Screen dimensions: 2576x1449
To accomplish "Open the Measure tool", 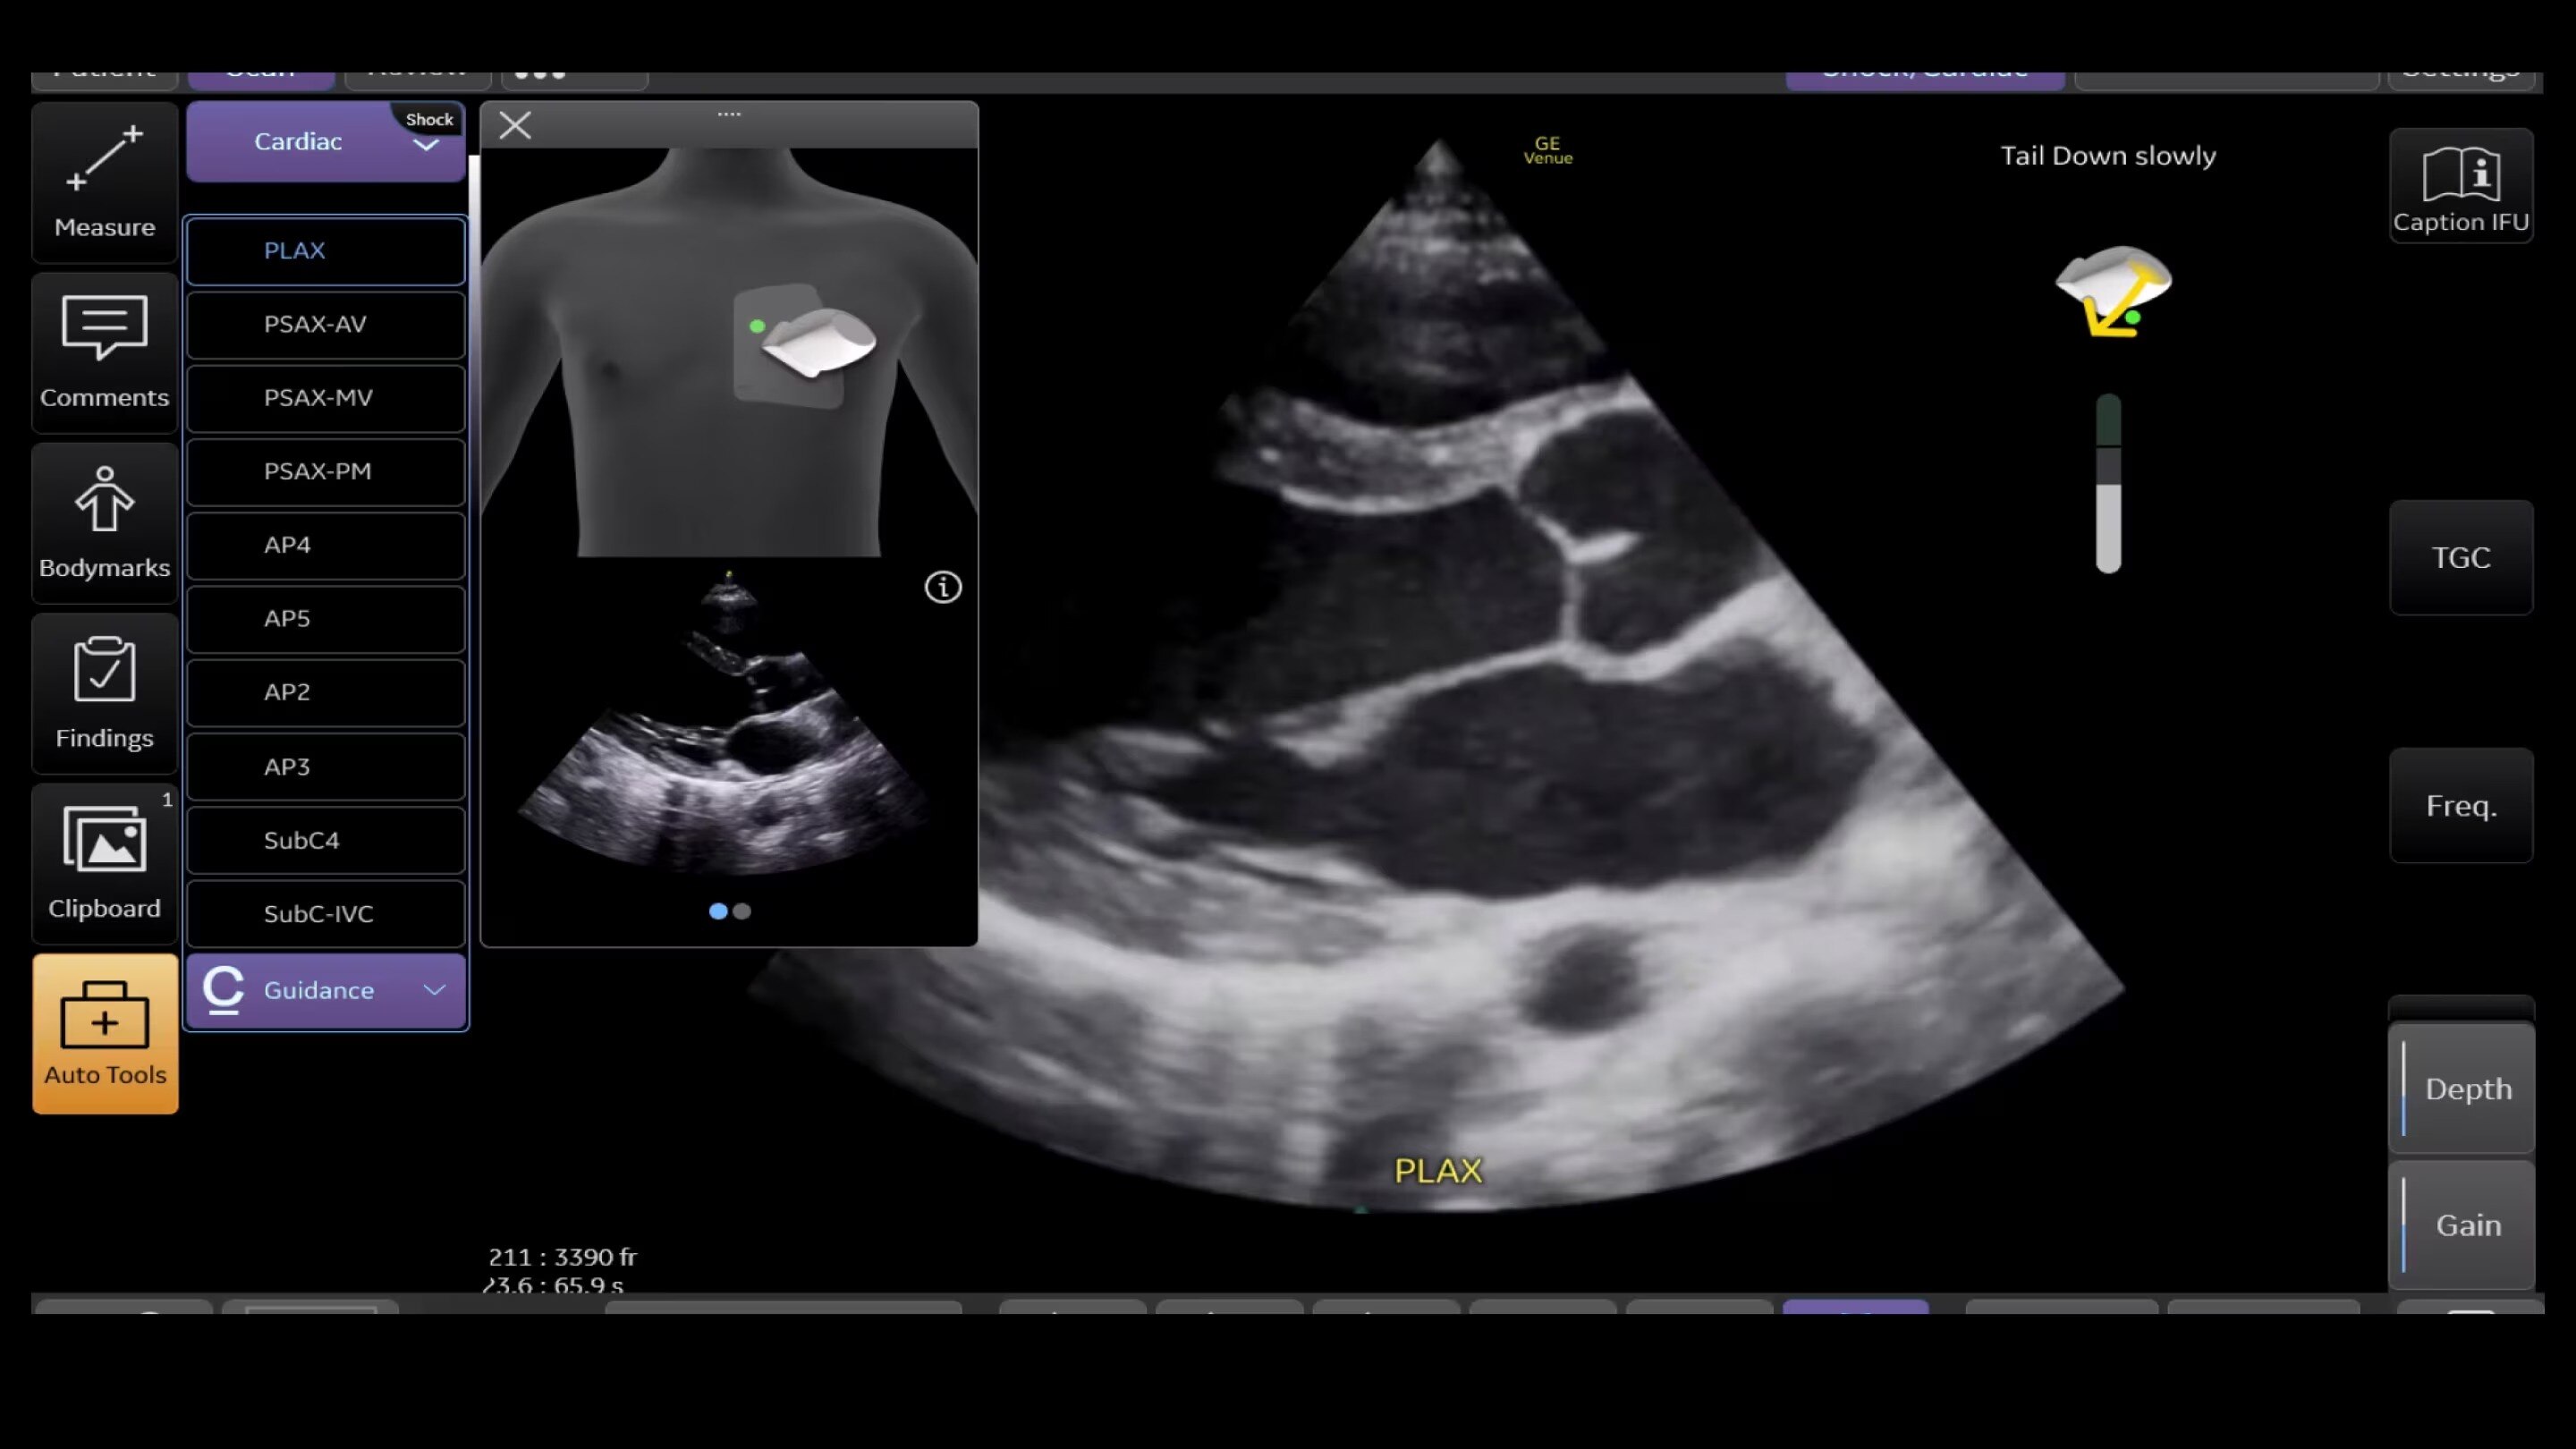I will (104, 182).
